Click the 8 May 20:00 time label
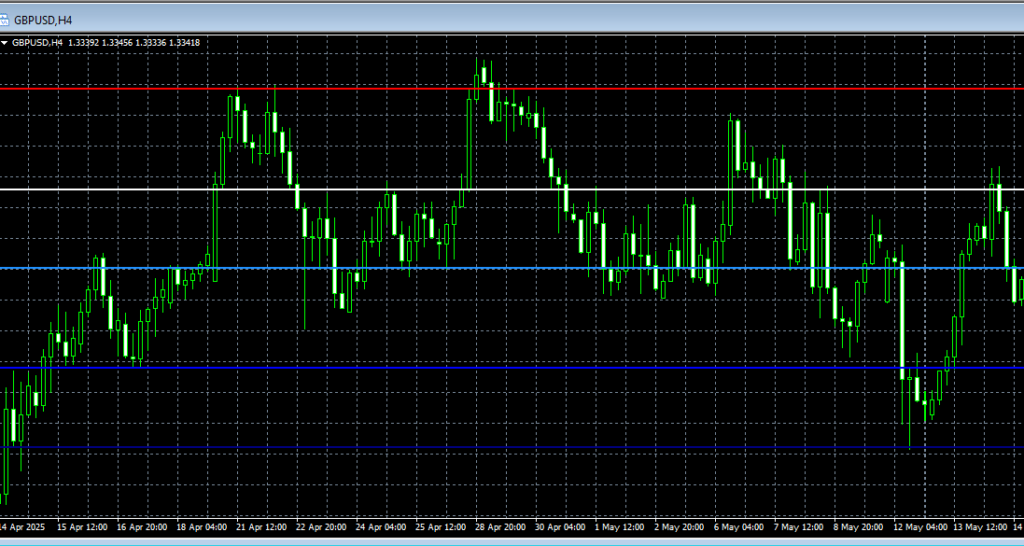 pyautogui.click(x=858, y=527)
